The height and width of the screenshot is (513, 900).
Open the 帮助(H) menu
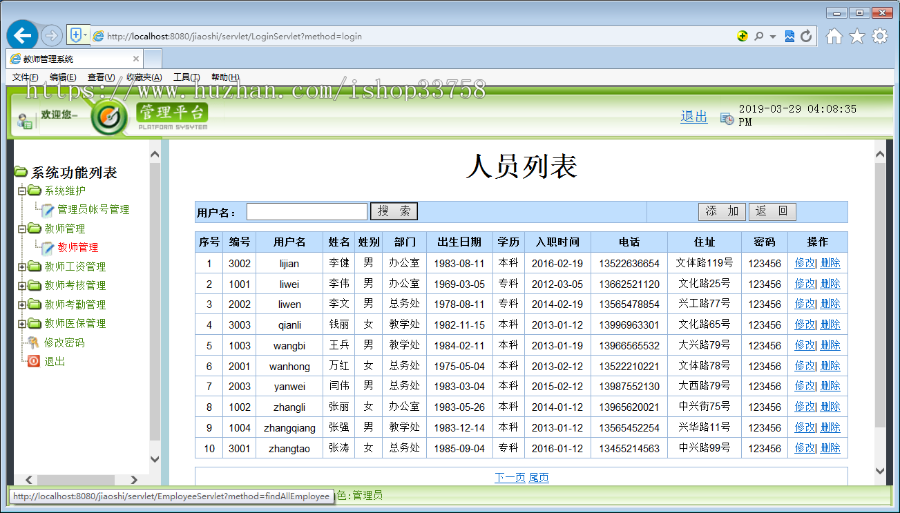(225, 77)
